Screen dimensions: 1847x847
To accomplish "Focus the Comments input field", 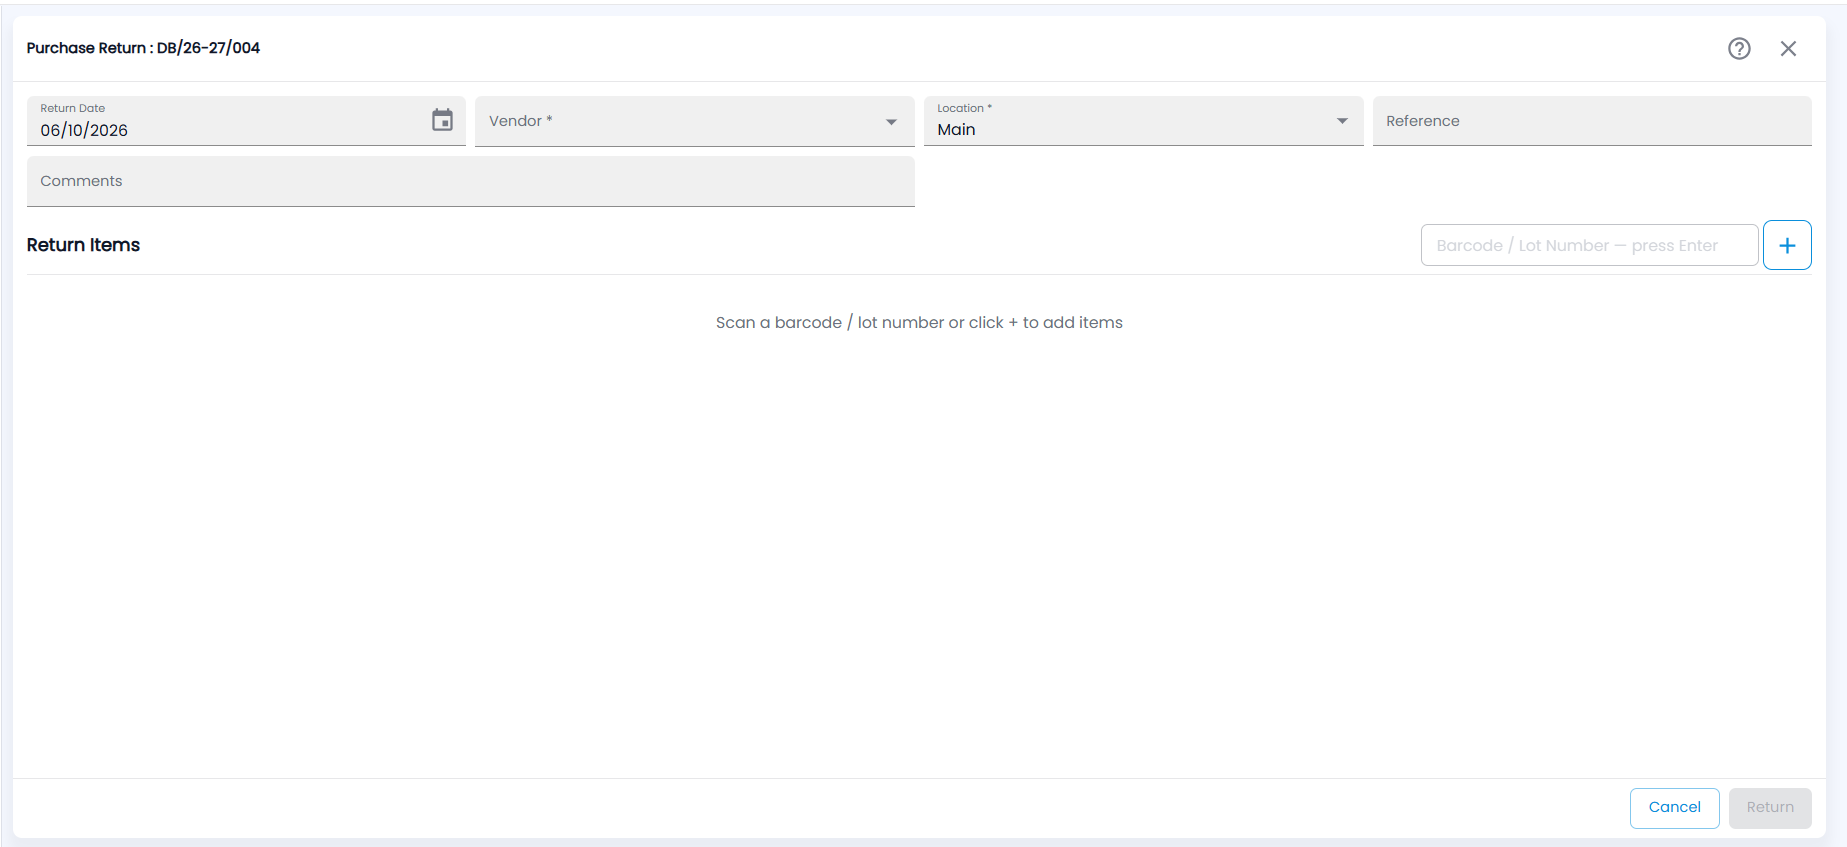I will [x=470, y=181].
